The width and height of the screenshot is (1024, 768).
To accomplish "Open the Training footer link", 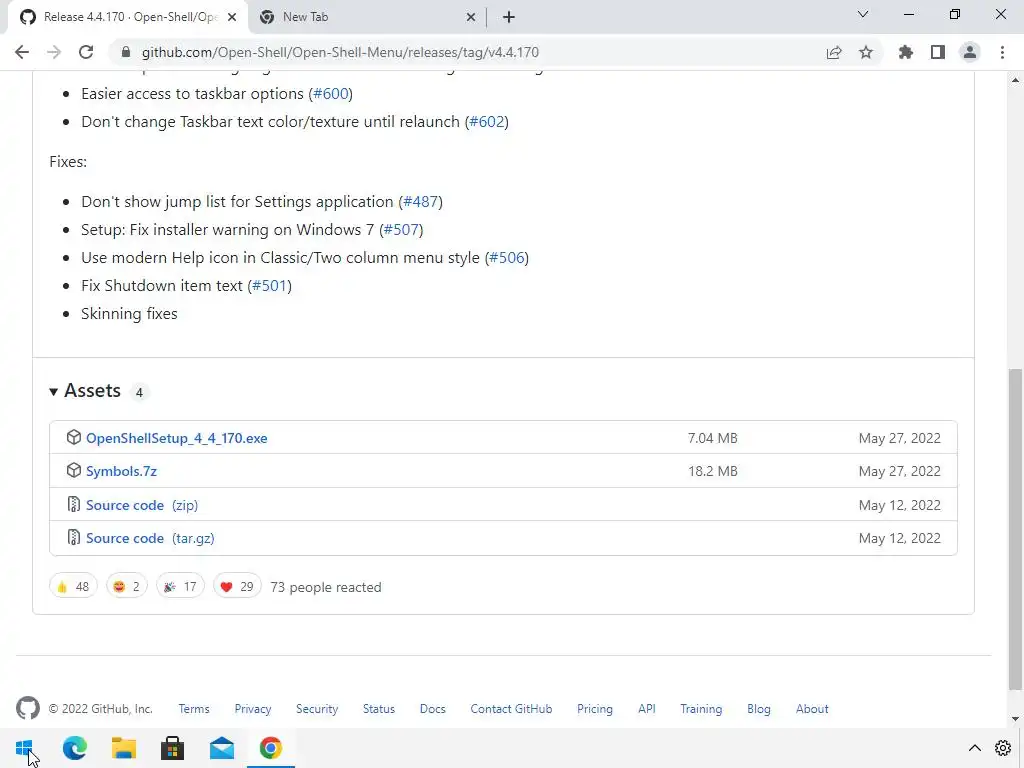I will coord(701,709).
